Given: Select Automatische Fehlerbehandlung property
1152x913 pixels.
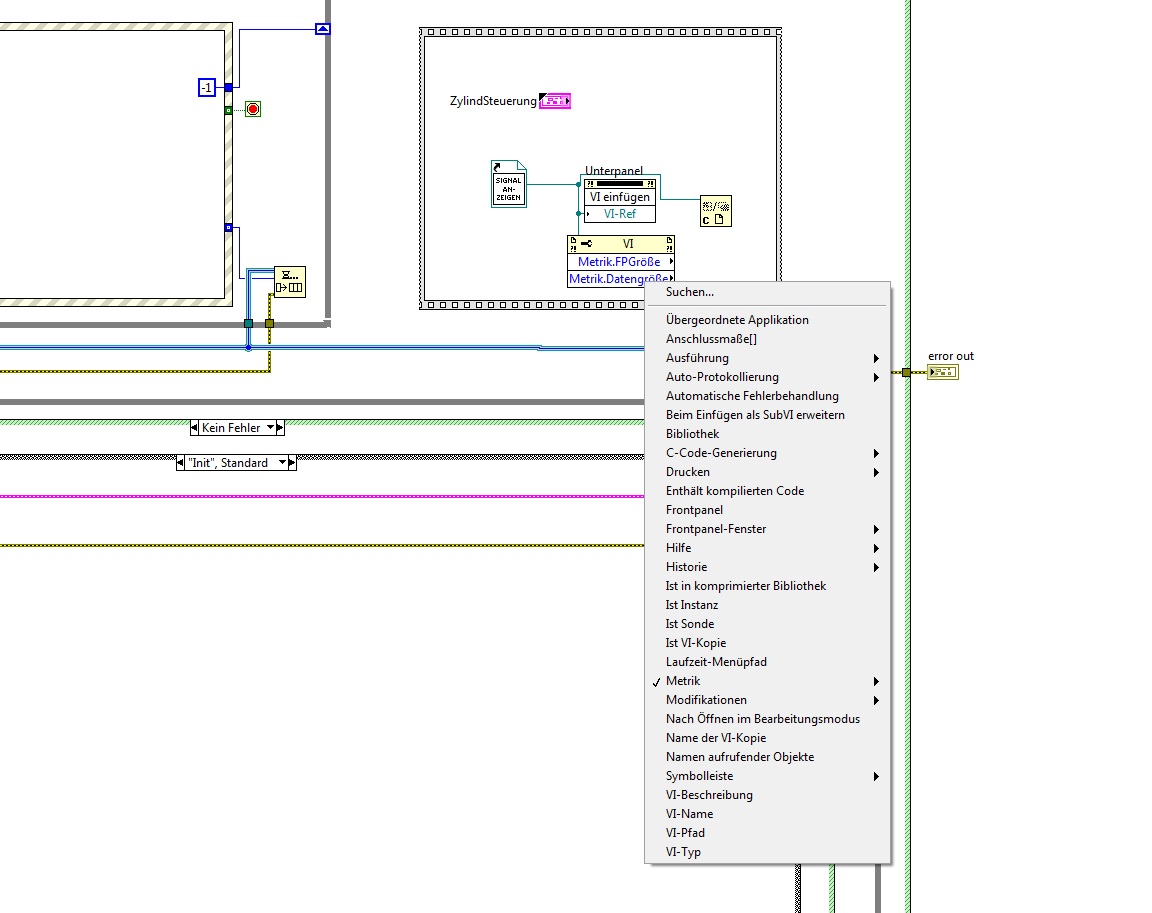Looking at the screenshot, I should (x=767, y=396).
